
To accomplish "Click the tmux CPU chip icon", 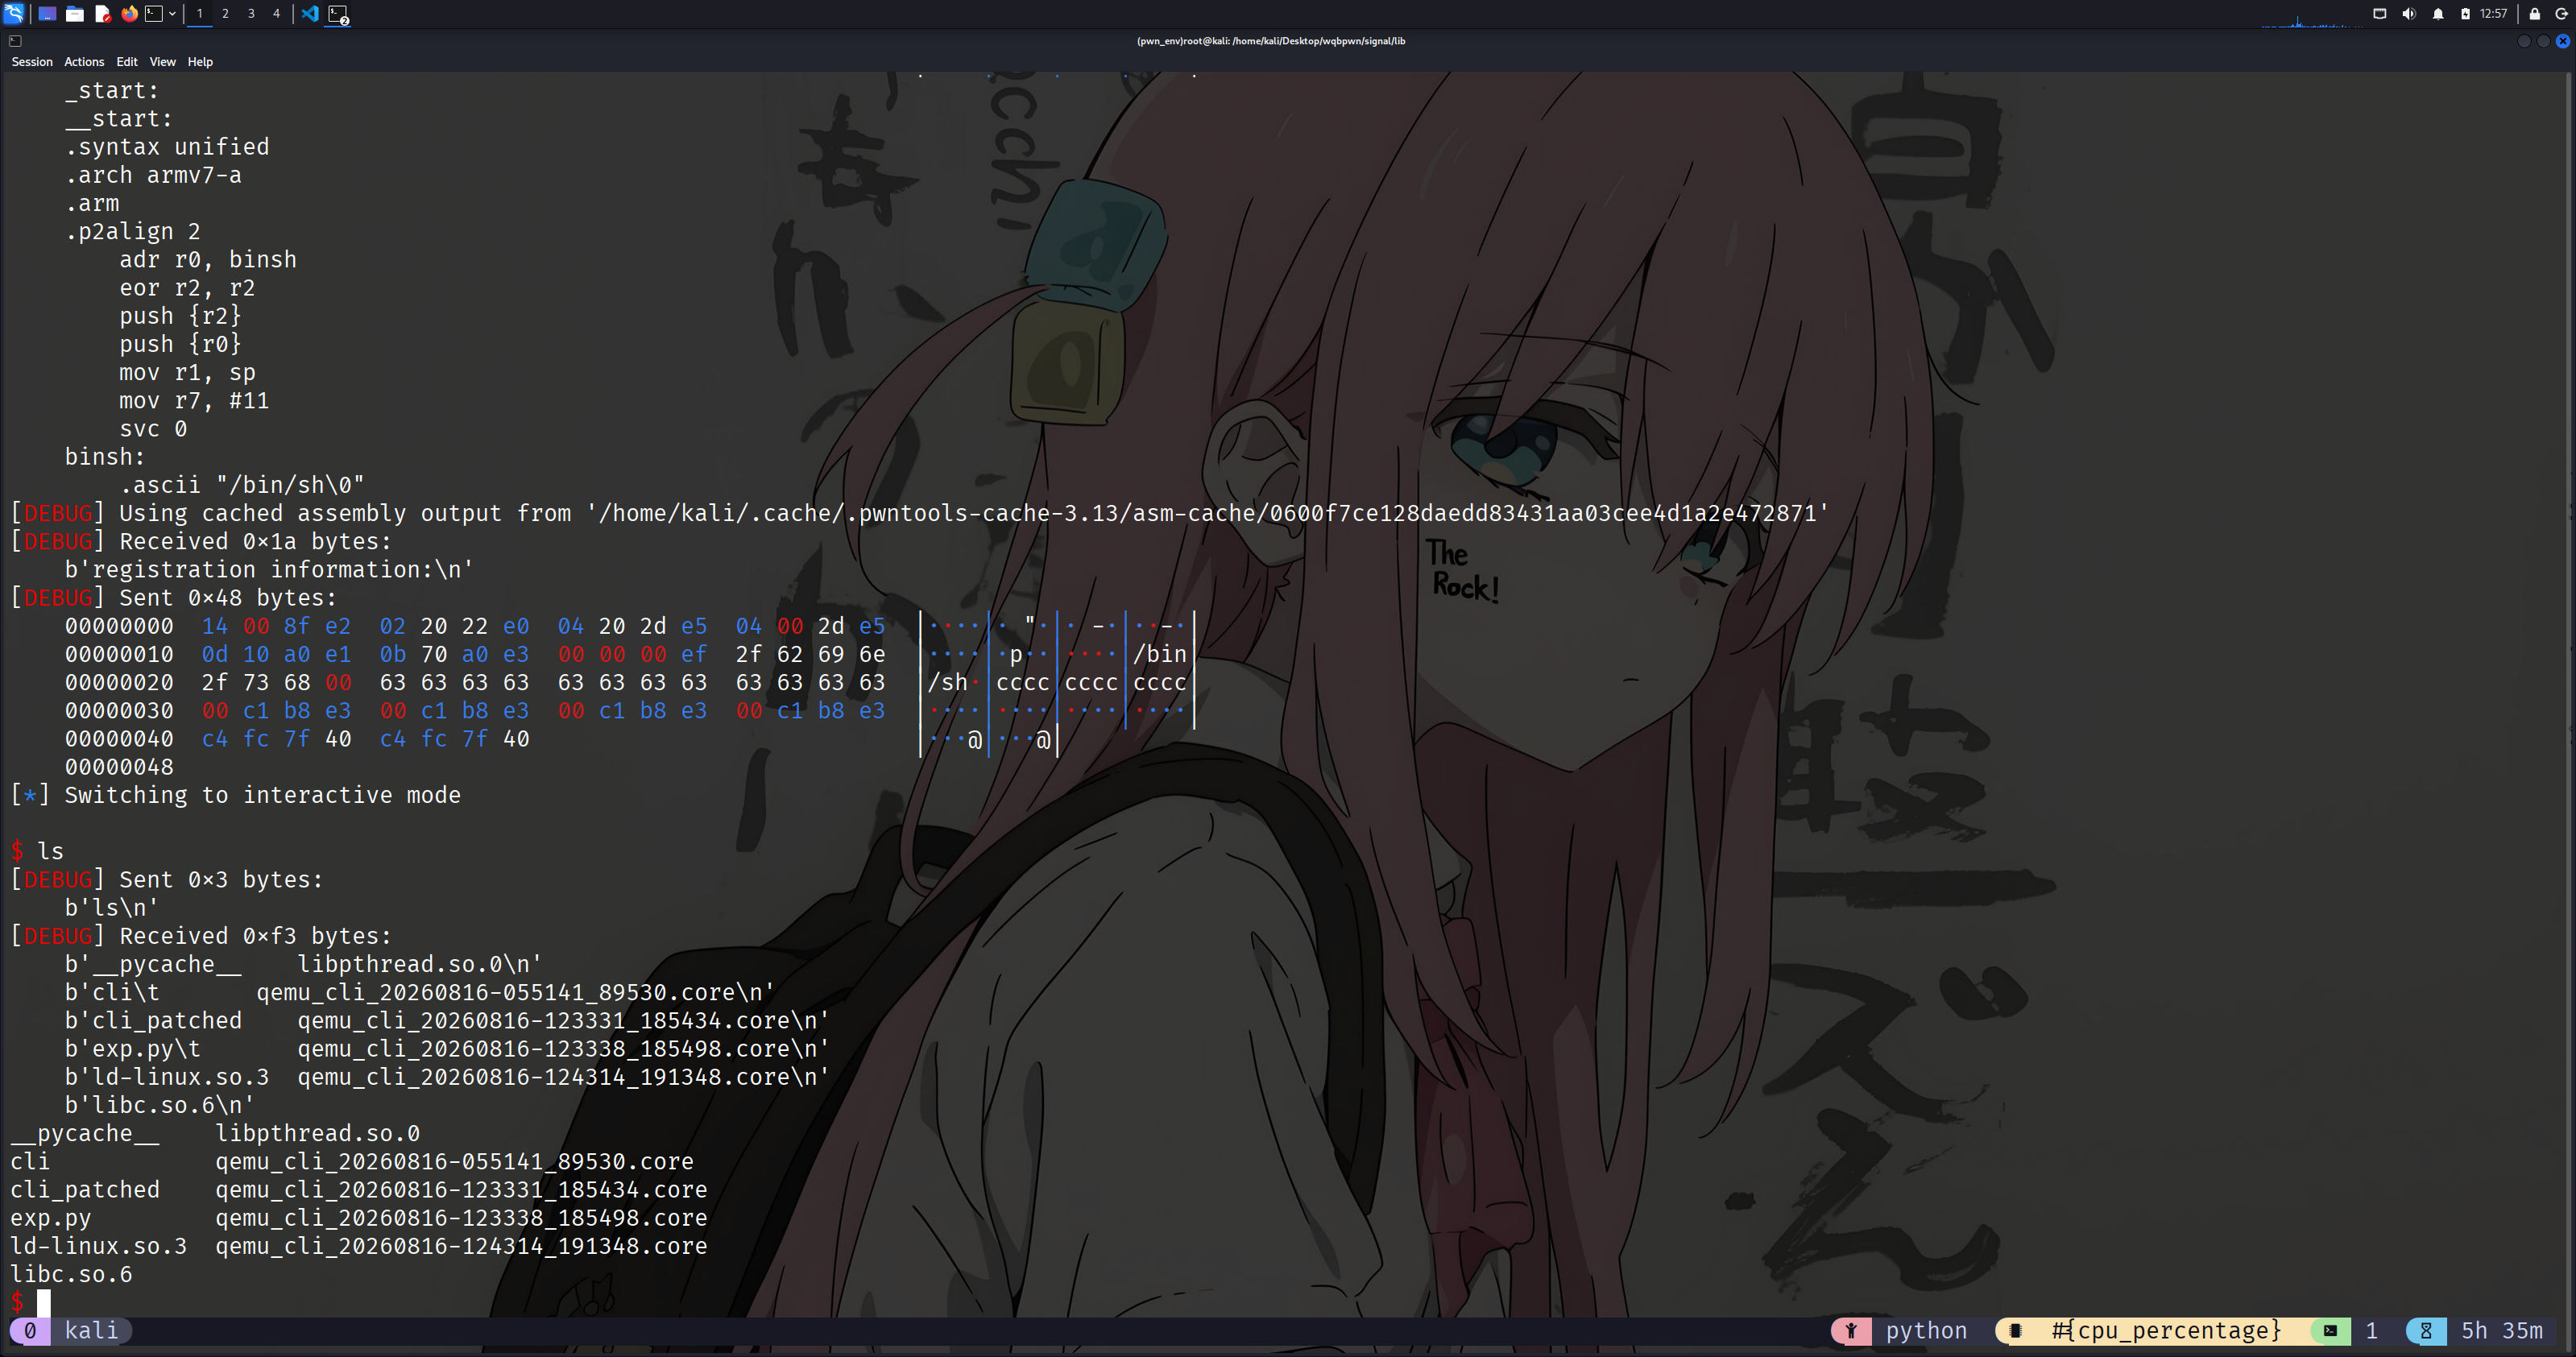I will (x=2015, y=1331).
